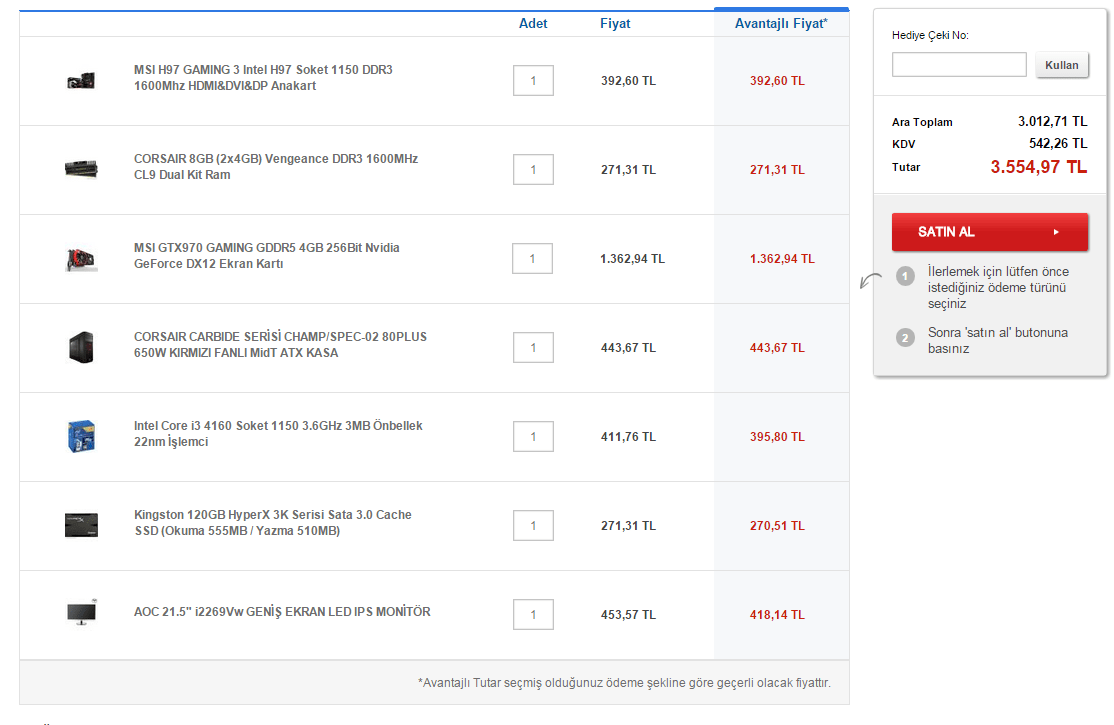Image resolution: width=1114 pixels, height=725 pixels.
Task: Select quantity field for MSI H97 motherboard
Action: pyautogui.click(x=533, y=80)
